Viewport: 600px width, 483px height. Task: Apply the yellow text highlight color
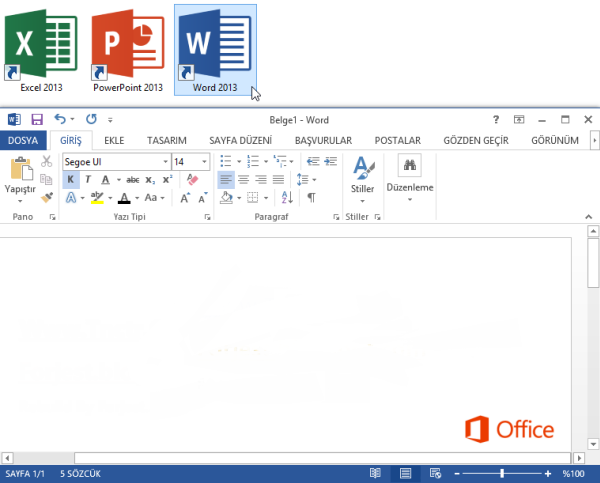click(97, 198)
